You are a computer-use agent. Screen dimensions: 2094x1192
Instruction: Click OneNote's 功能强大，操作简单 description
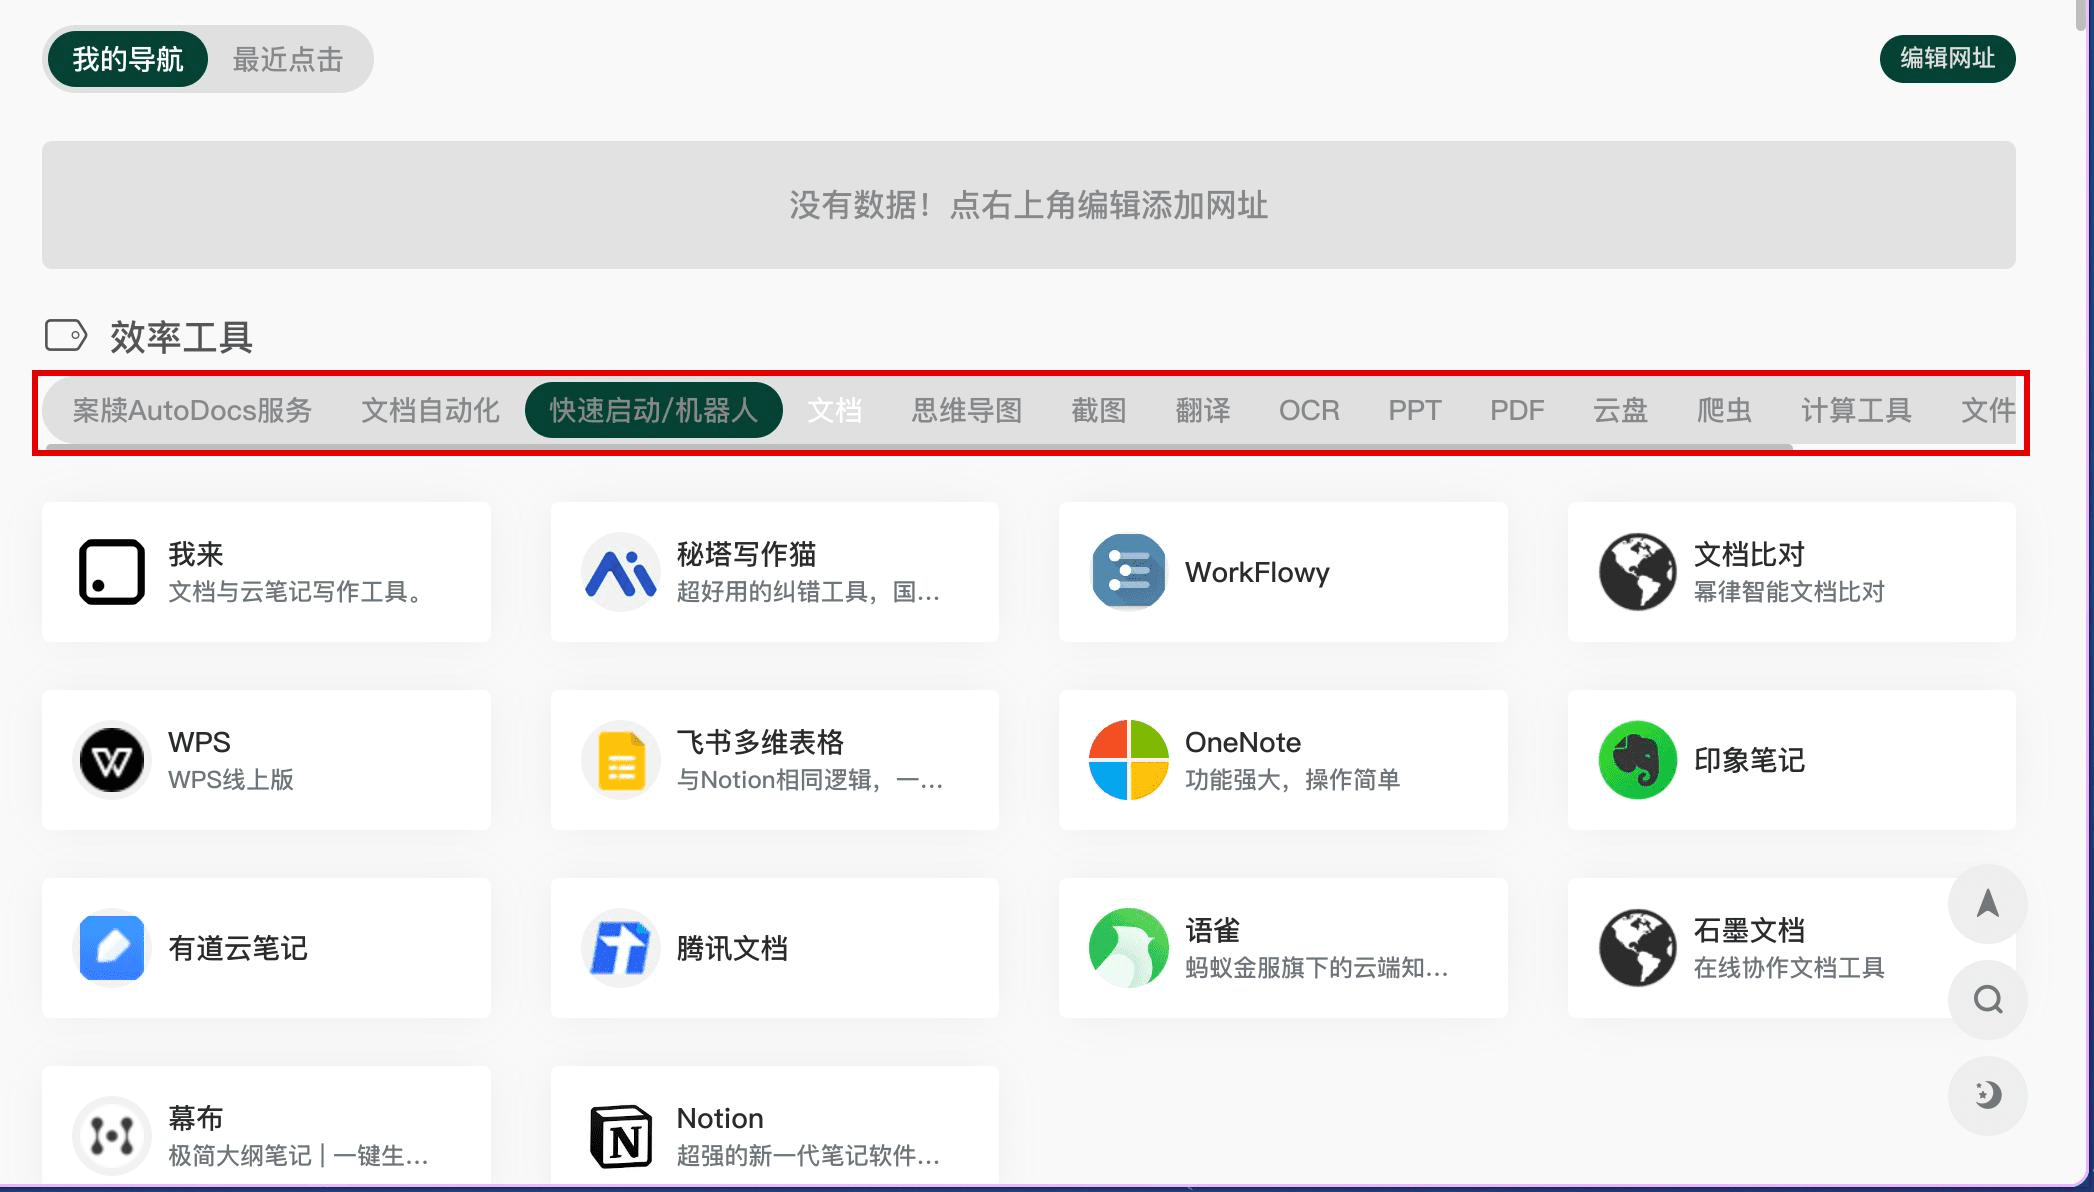[1293, 779]
